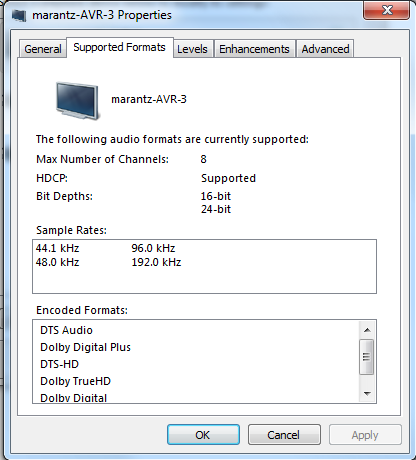Image resolution: width=416 pixels, height=460 pixels.
Task: Open the Levels tab
Action: [x=192, y=49]
